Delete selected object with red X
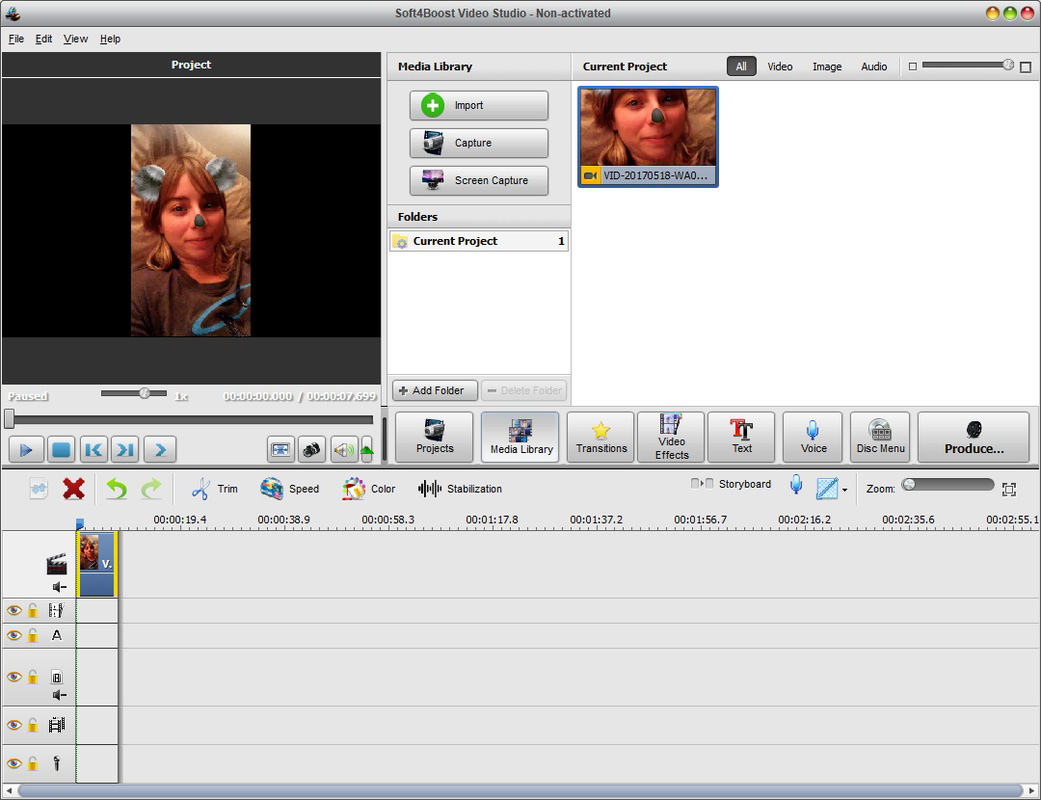The image size is (1041, 800). coord(74,489)
